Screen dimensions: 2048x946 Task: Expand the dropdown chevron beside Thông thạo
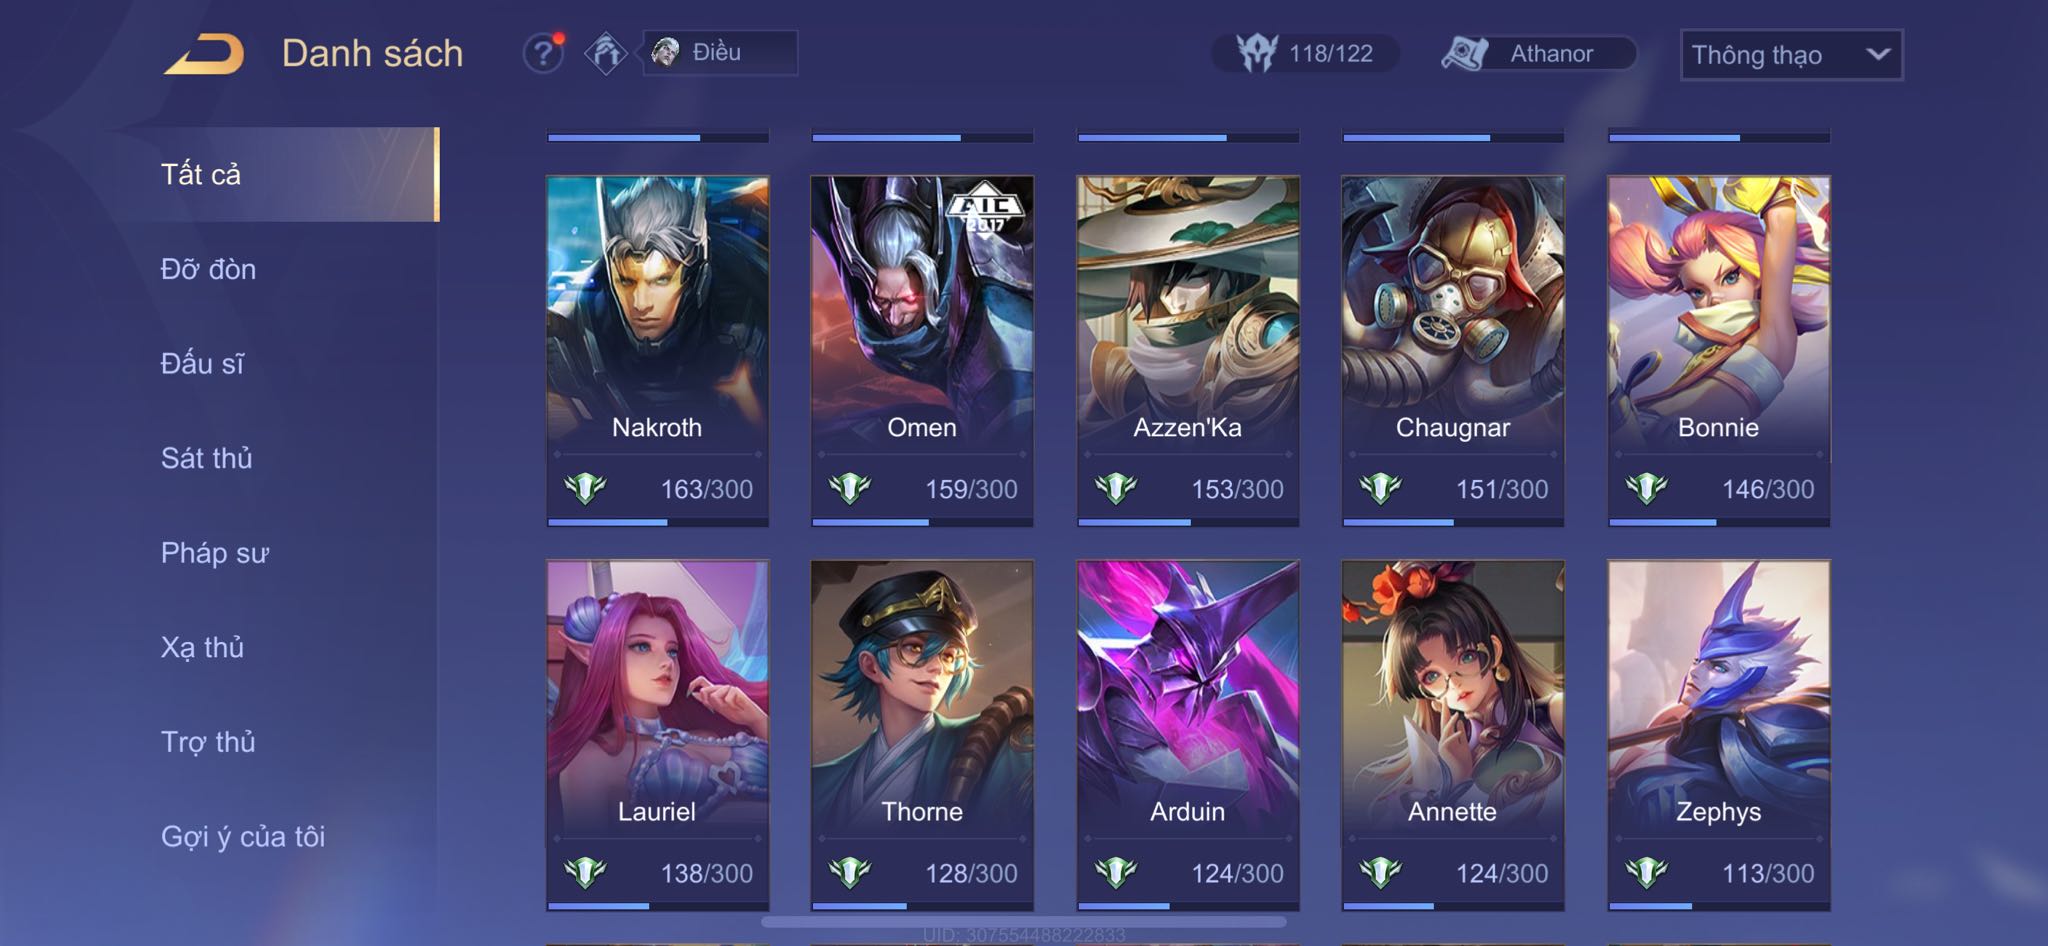(x=1878, y=54)
